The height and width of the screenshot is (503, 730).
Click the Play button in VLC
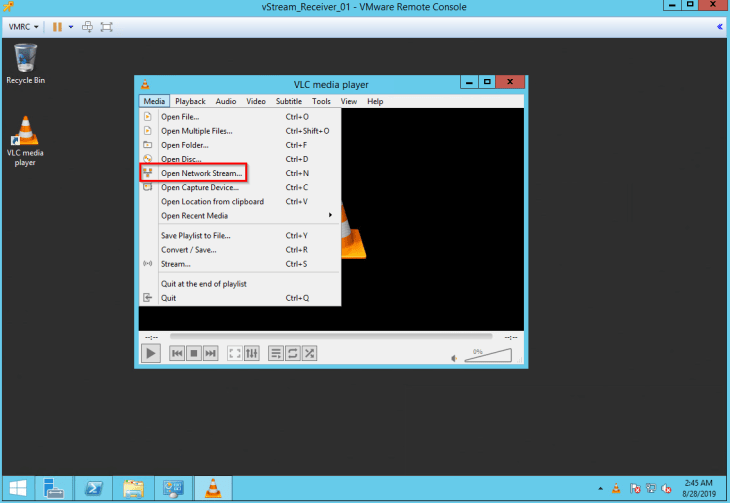150,353
